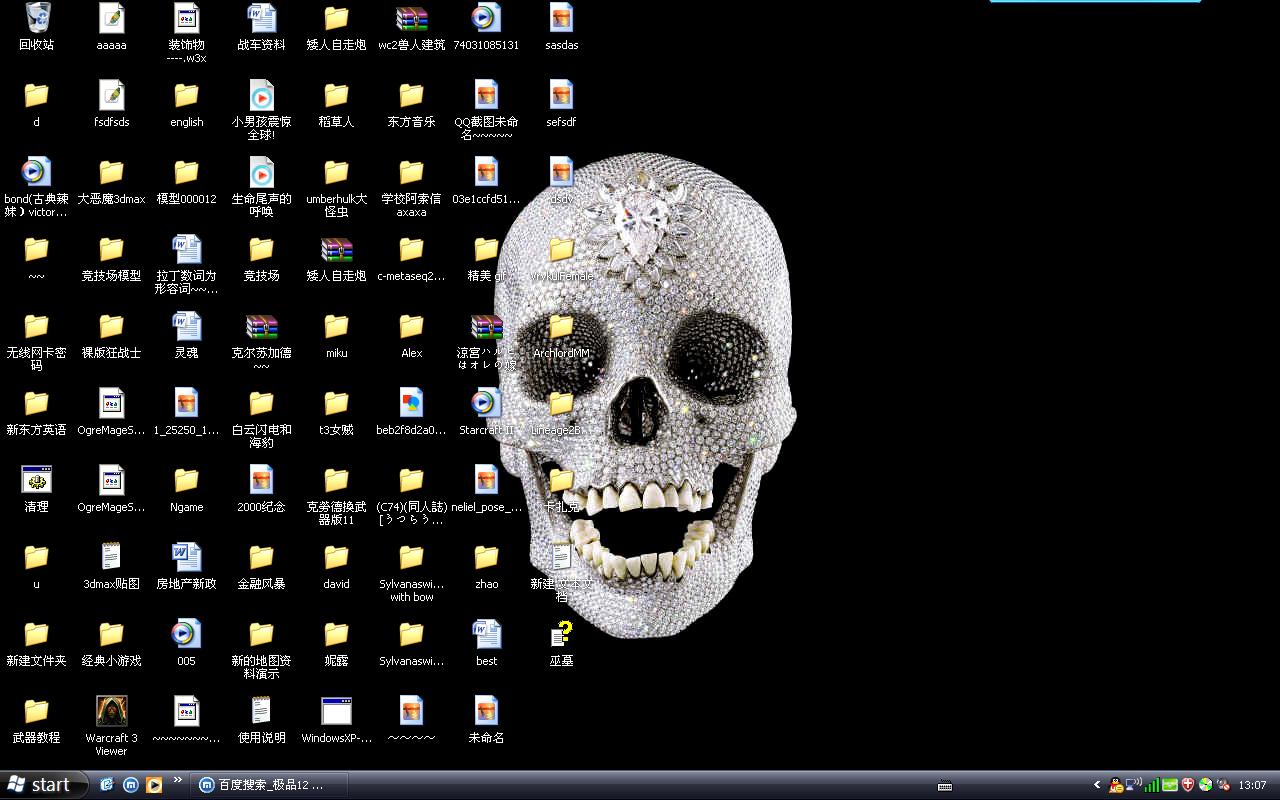Select the 妮露 folder

[336, 634]
